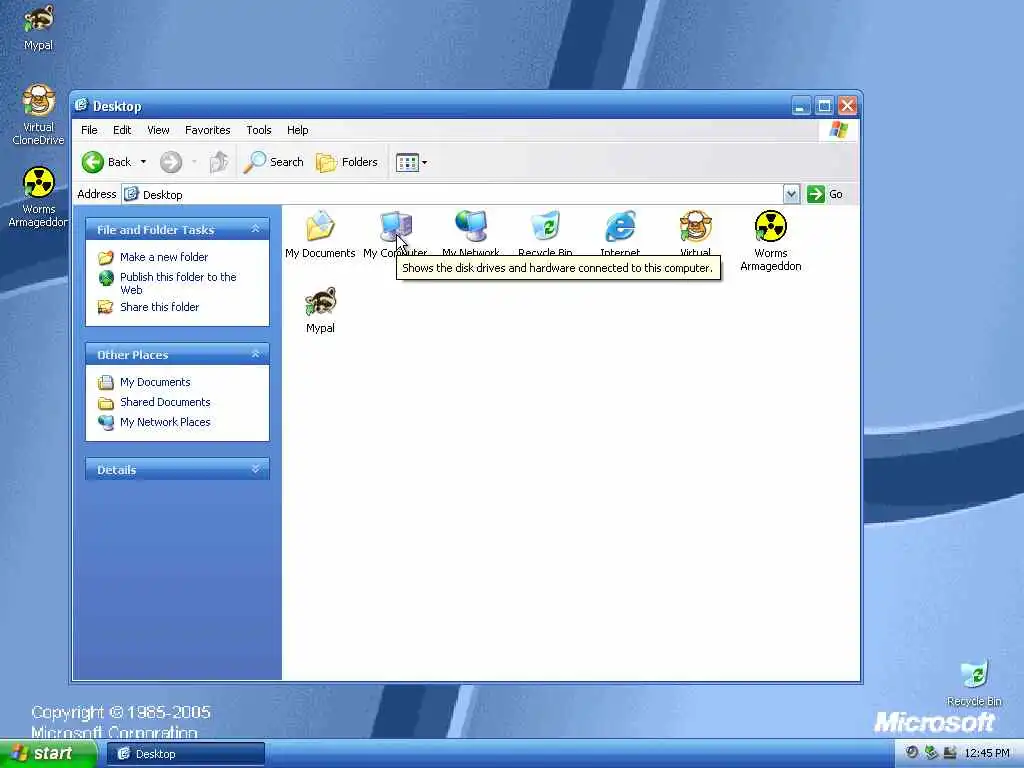Expand the Details panel
Image resolution: width=1024 pixels, height=768 pixels.
pyautogui.click(x=255, y=469)
